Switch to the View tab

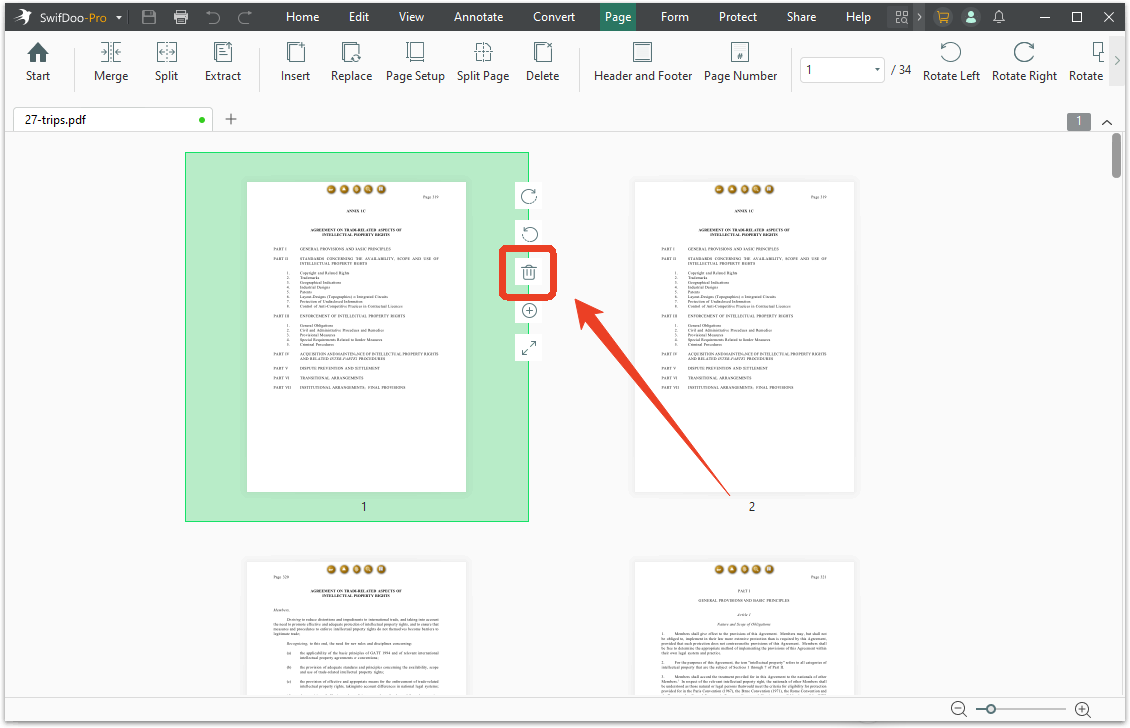click(411, 17)
